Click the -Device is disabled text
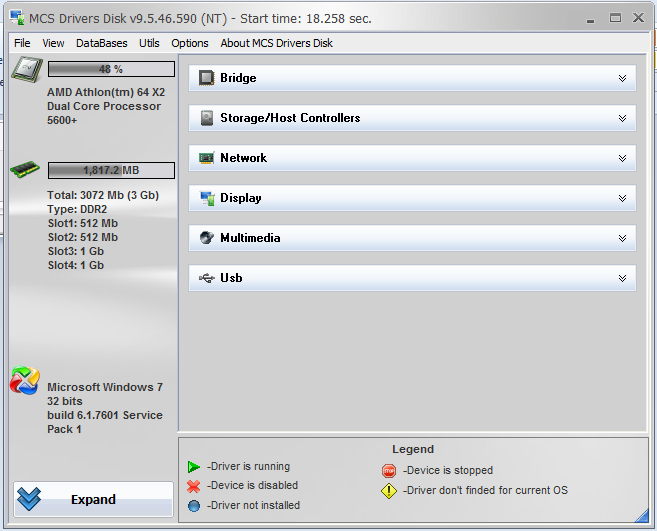 (252, 485)
